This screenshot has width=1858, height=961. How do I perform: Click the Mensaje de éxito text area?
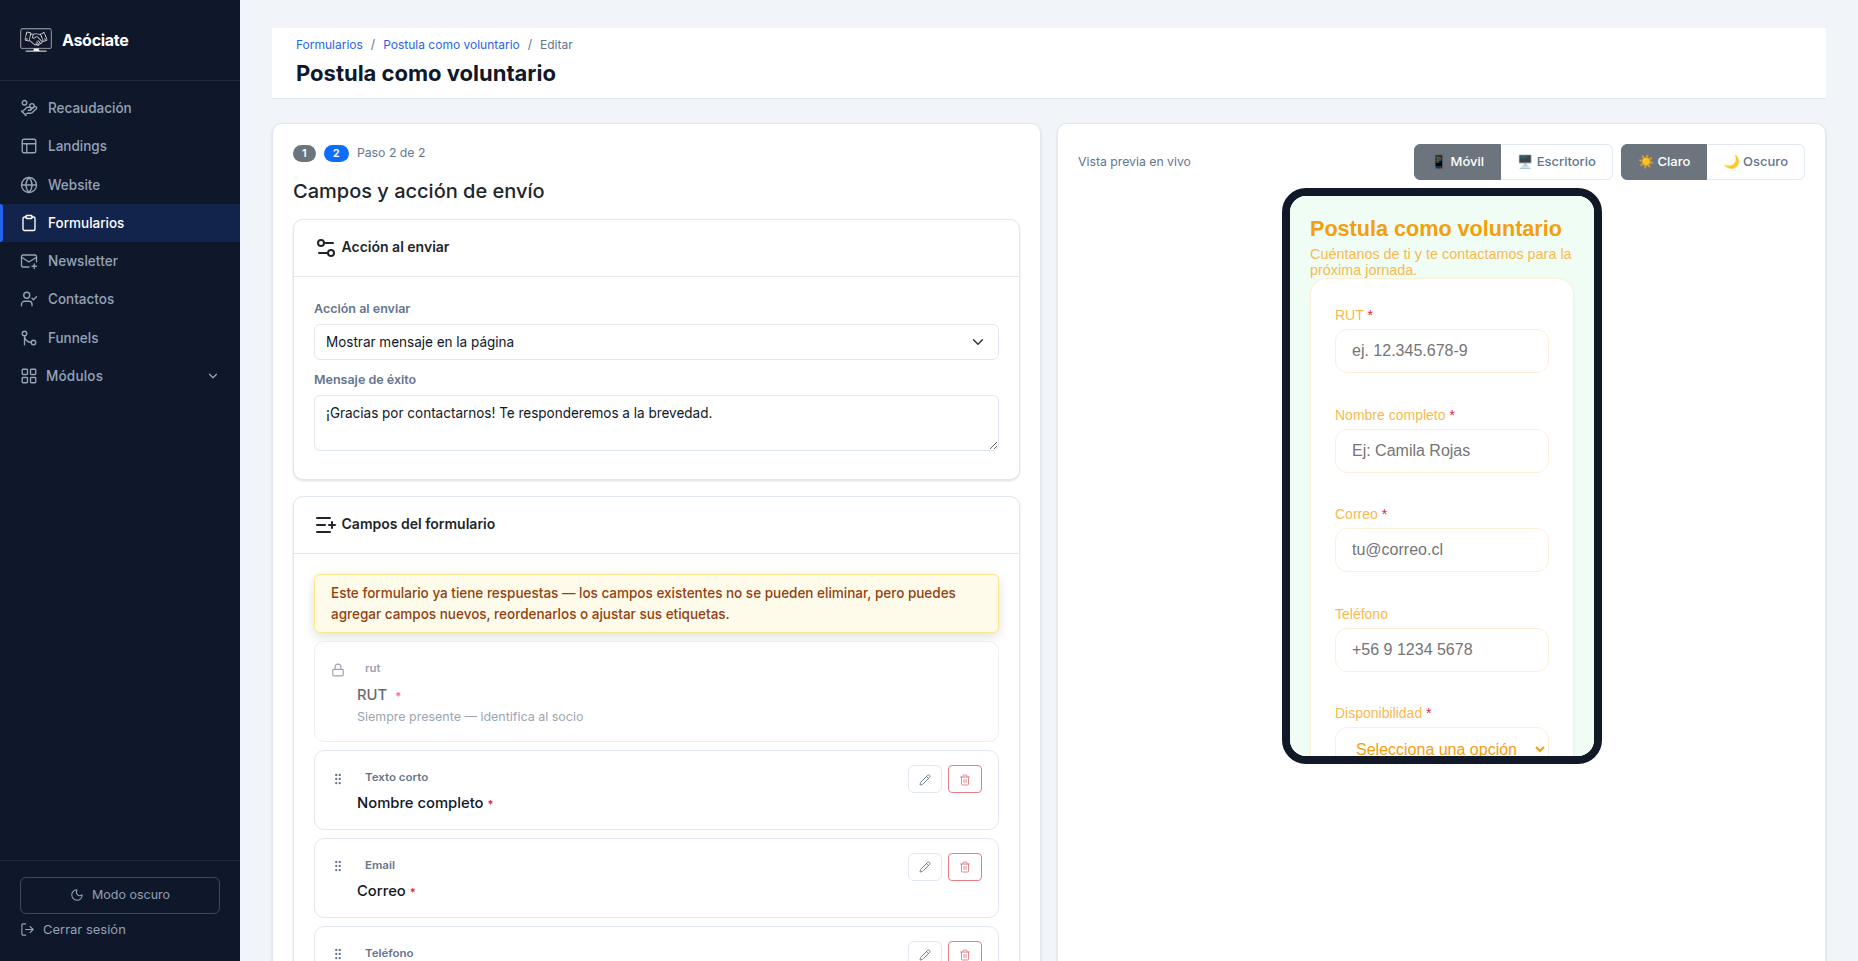coord(656,423)
